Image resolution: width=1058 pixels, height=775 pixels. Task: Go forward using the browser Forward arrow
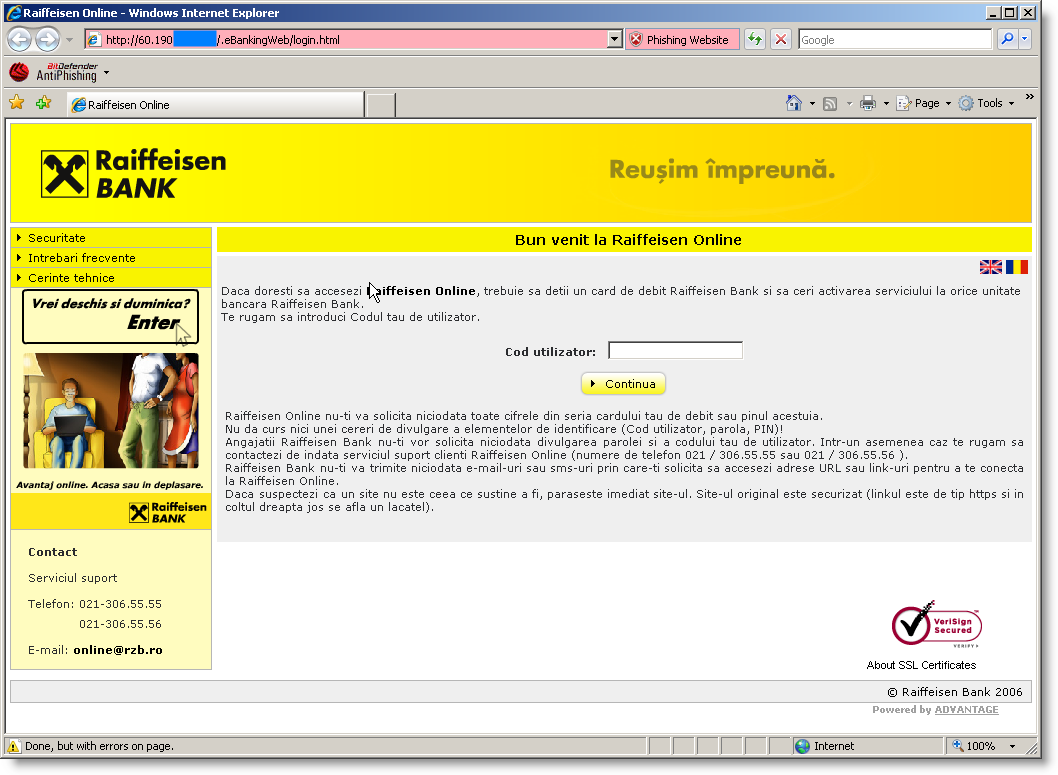47,40
